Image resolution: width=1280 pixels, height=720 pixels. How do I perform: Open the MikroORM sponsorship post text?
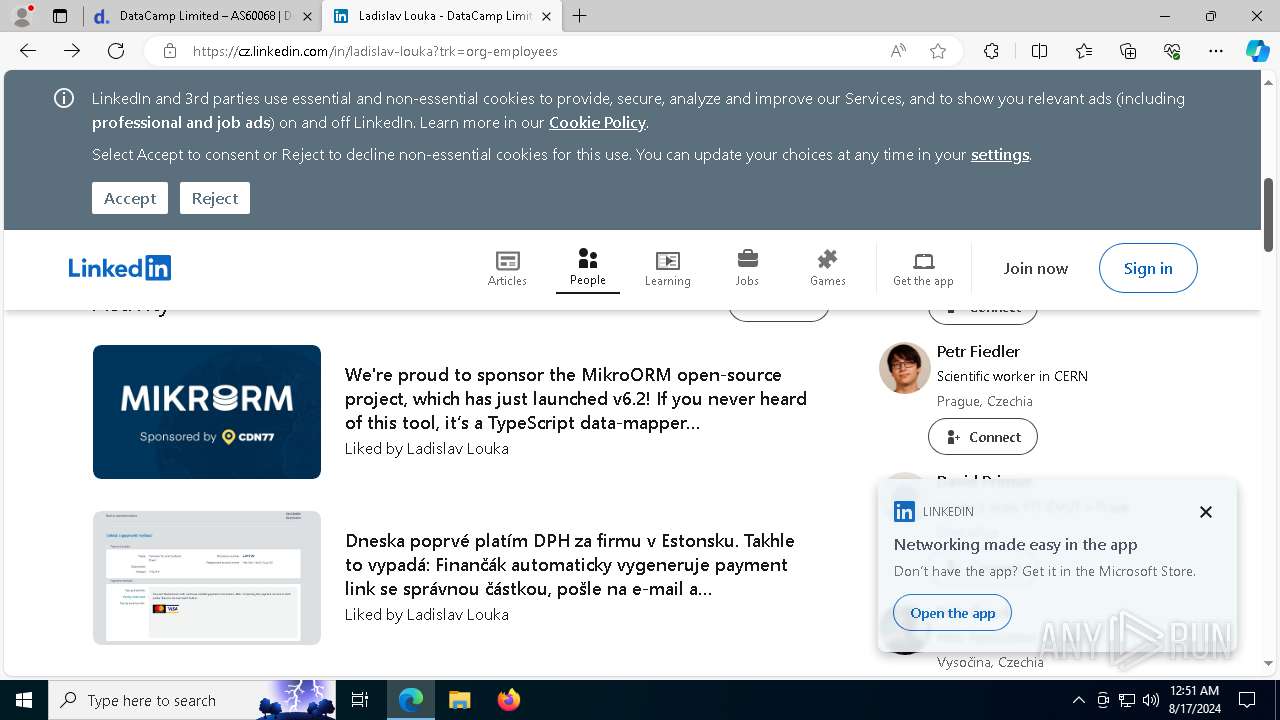tap(576, 398)
